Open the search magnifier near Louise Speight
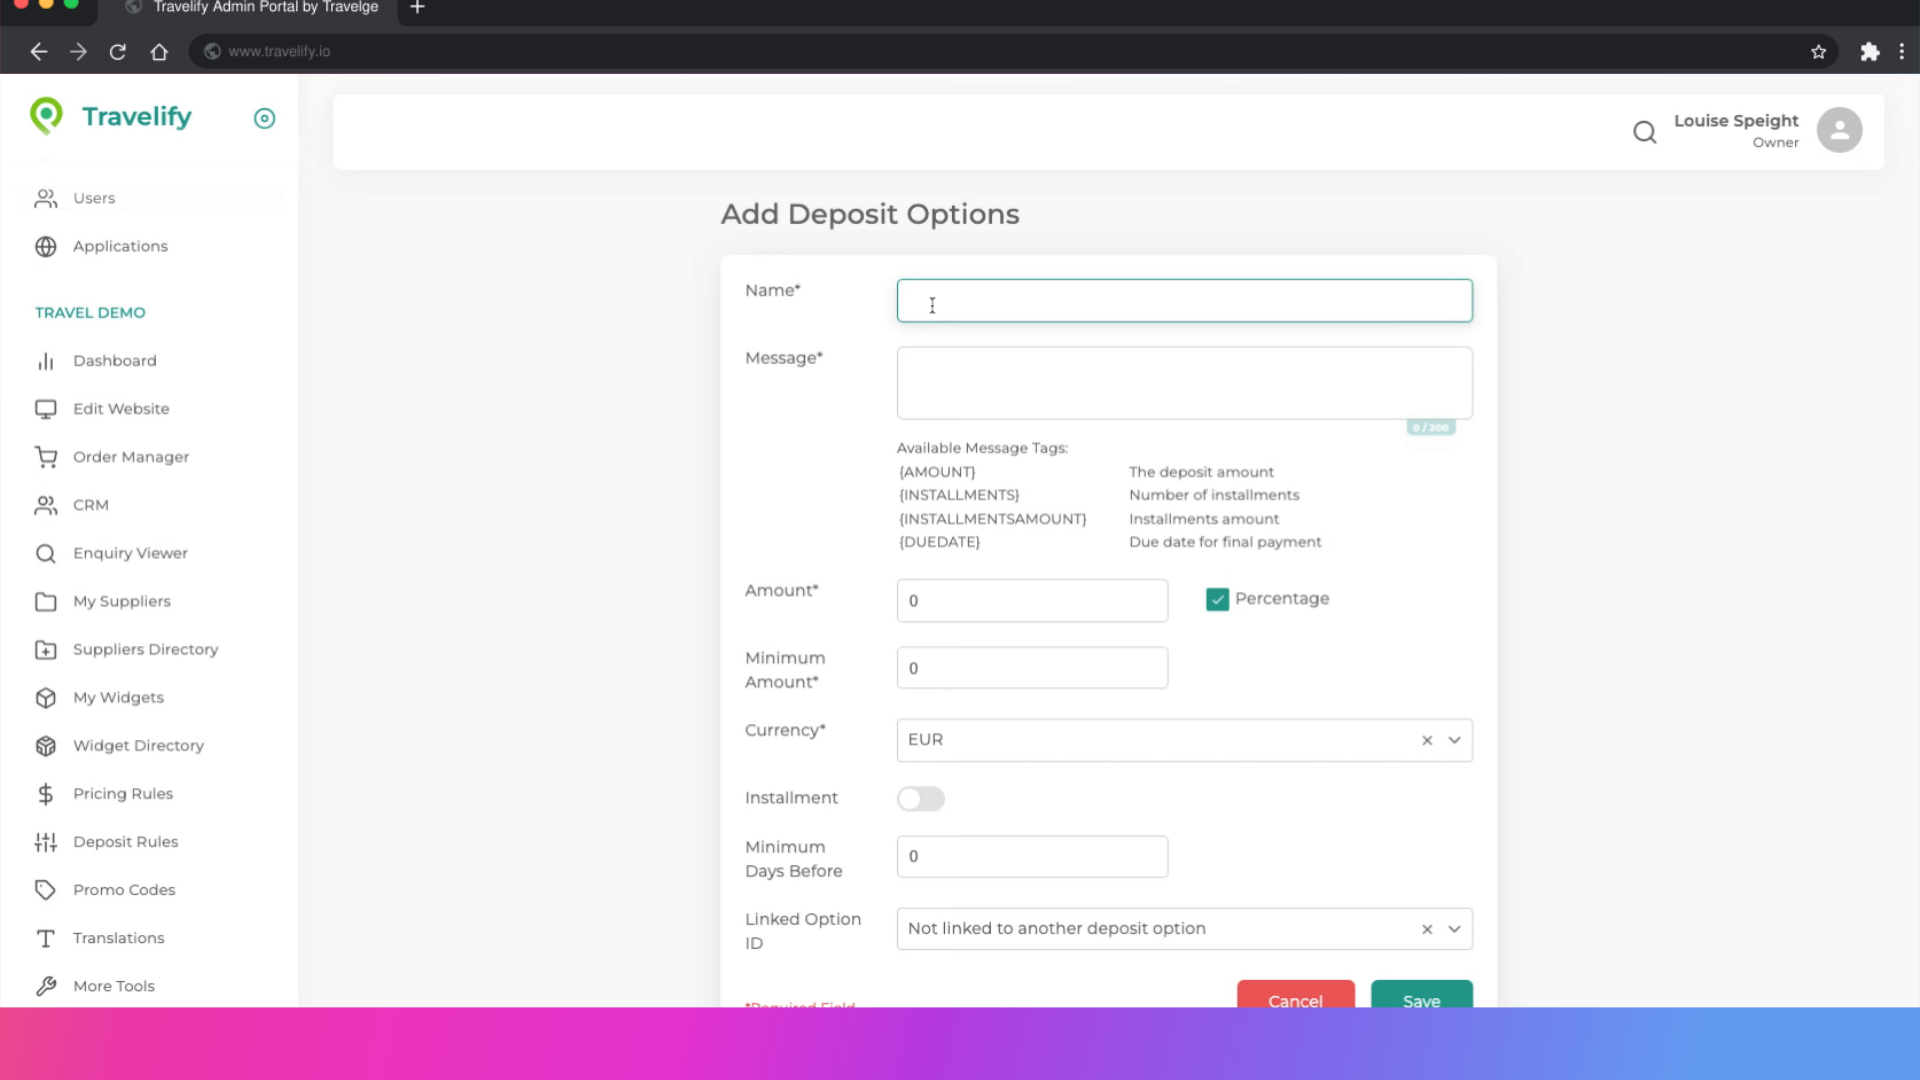Screen dimensions: 1920x1080 1644,131
